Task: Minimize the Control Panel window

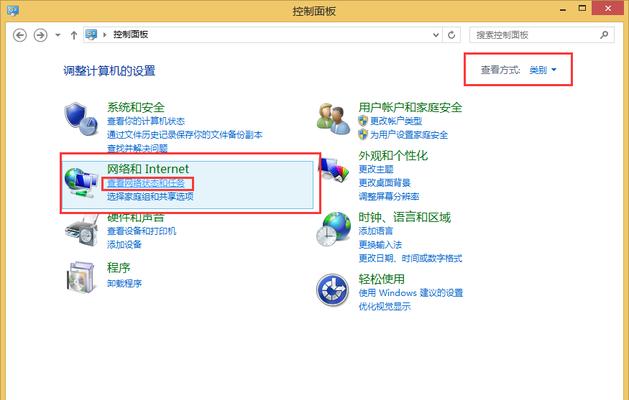Action: pos(563,9)
